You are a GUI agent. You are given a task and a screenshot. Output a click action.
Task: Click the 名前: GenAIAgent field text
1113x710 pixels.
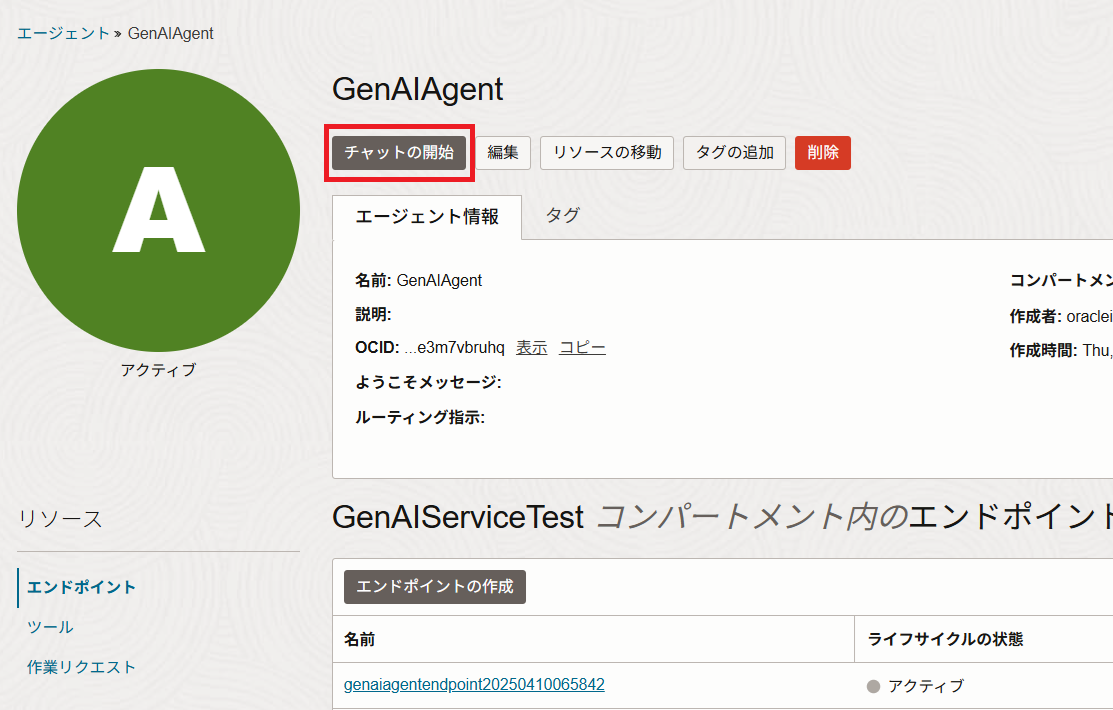coord(418,280)
